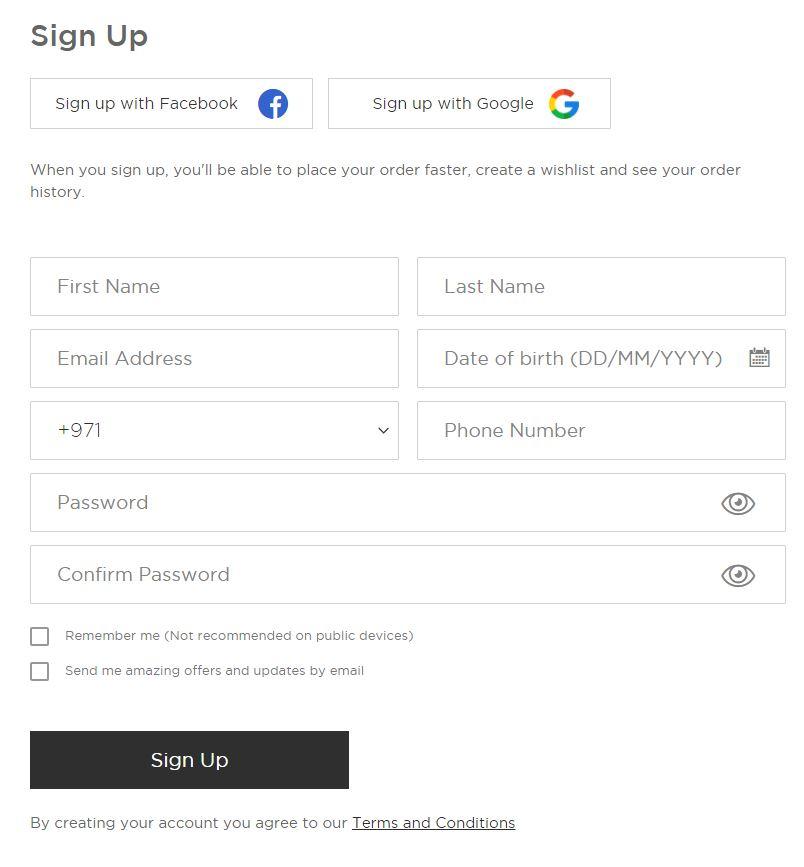The height and width of the screenshot is (867, 804).
Task: Click the Google logo icon
Action: [564, 104]
